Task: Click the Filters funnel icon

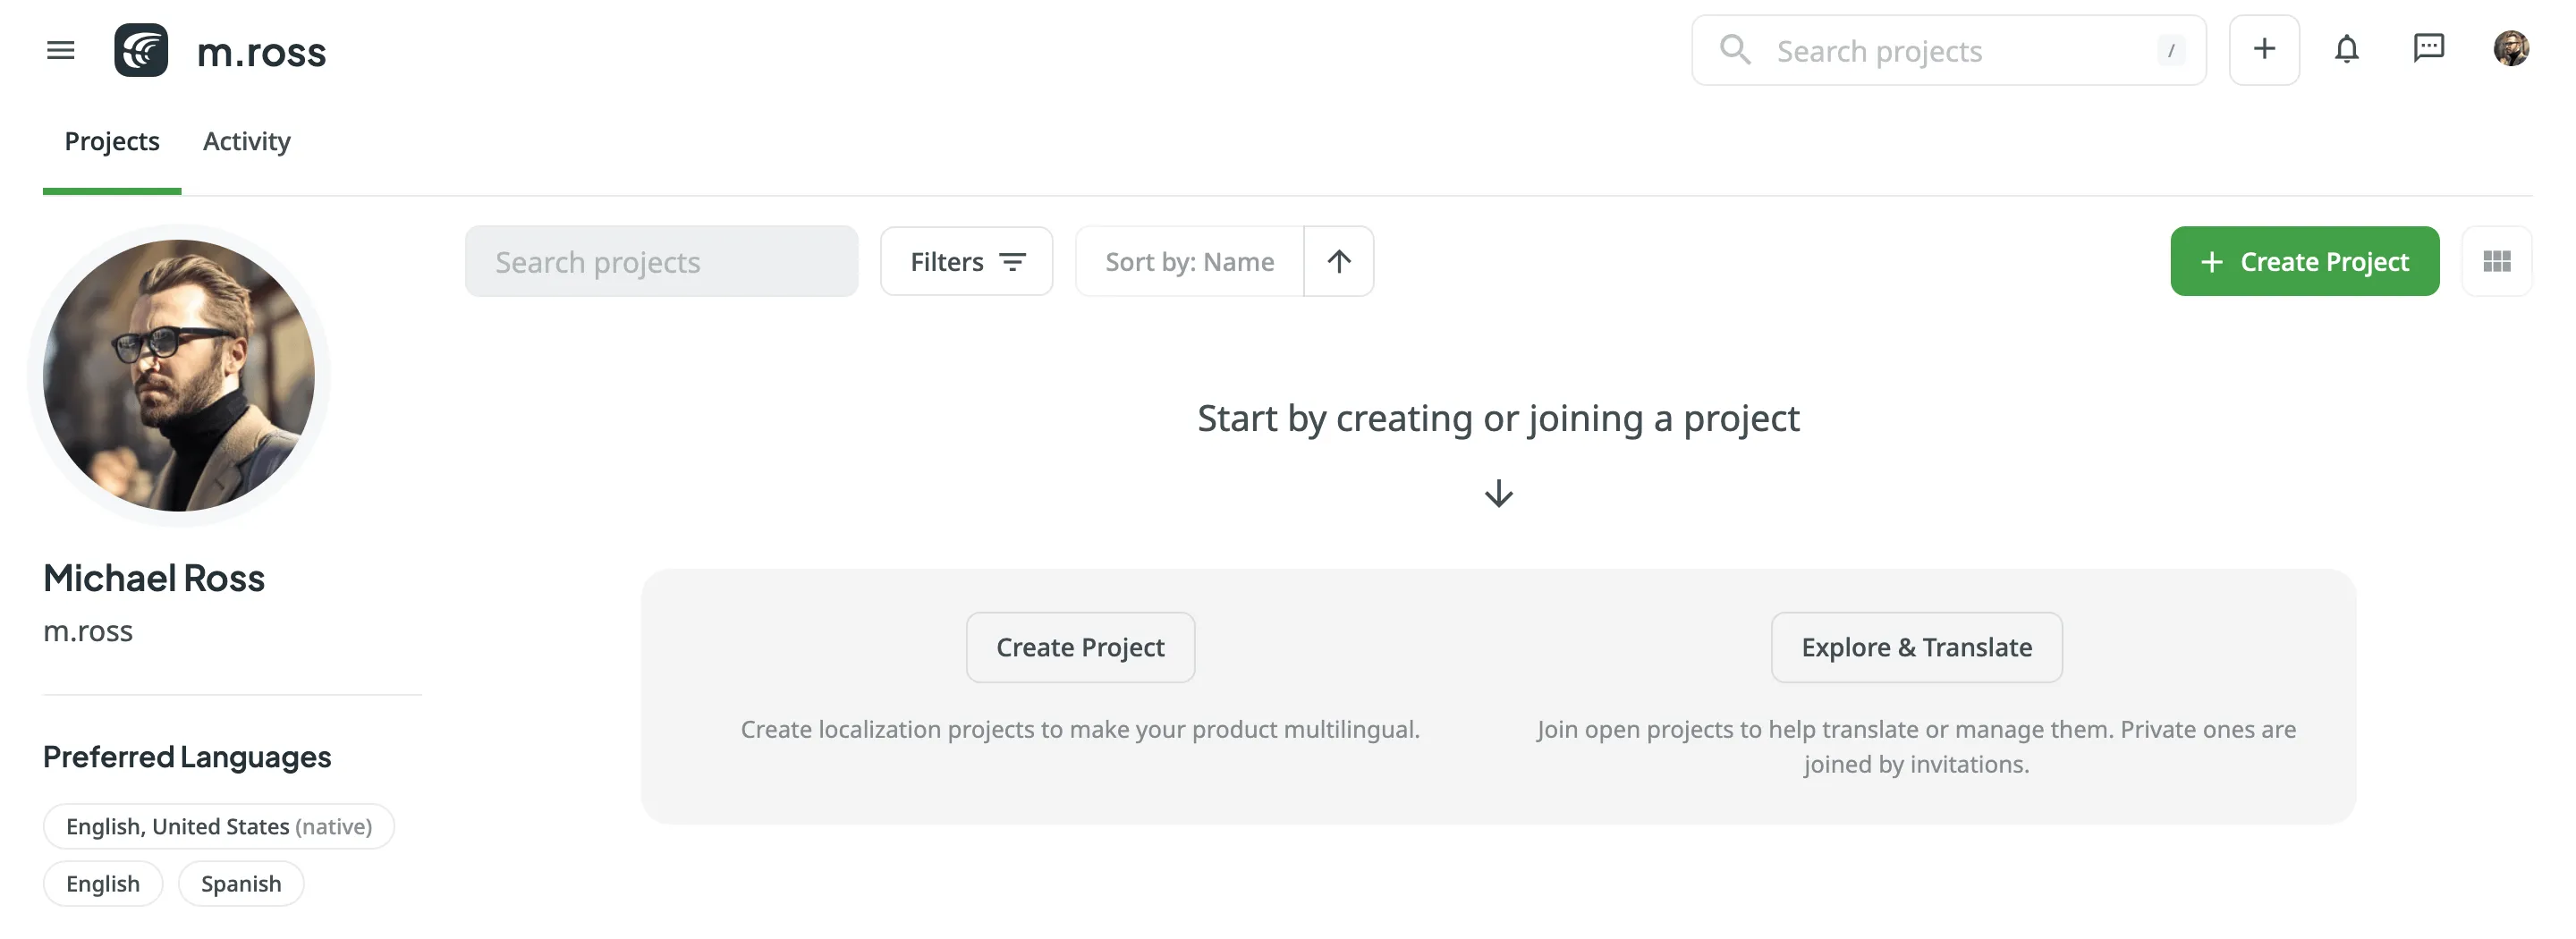Action: click(1013, 261)
